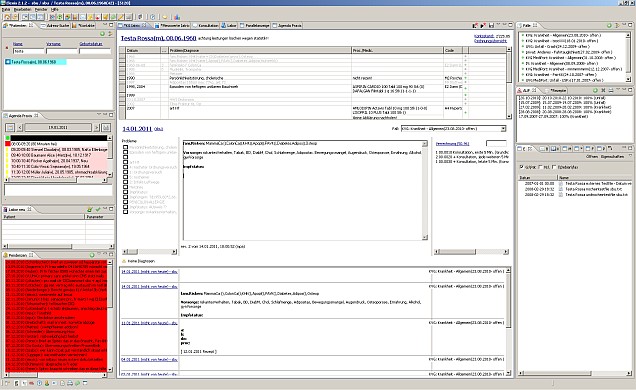Add new AUF entry with green plus

coord(595,90)
